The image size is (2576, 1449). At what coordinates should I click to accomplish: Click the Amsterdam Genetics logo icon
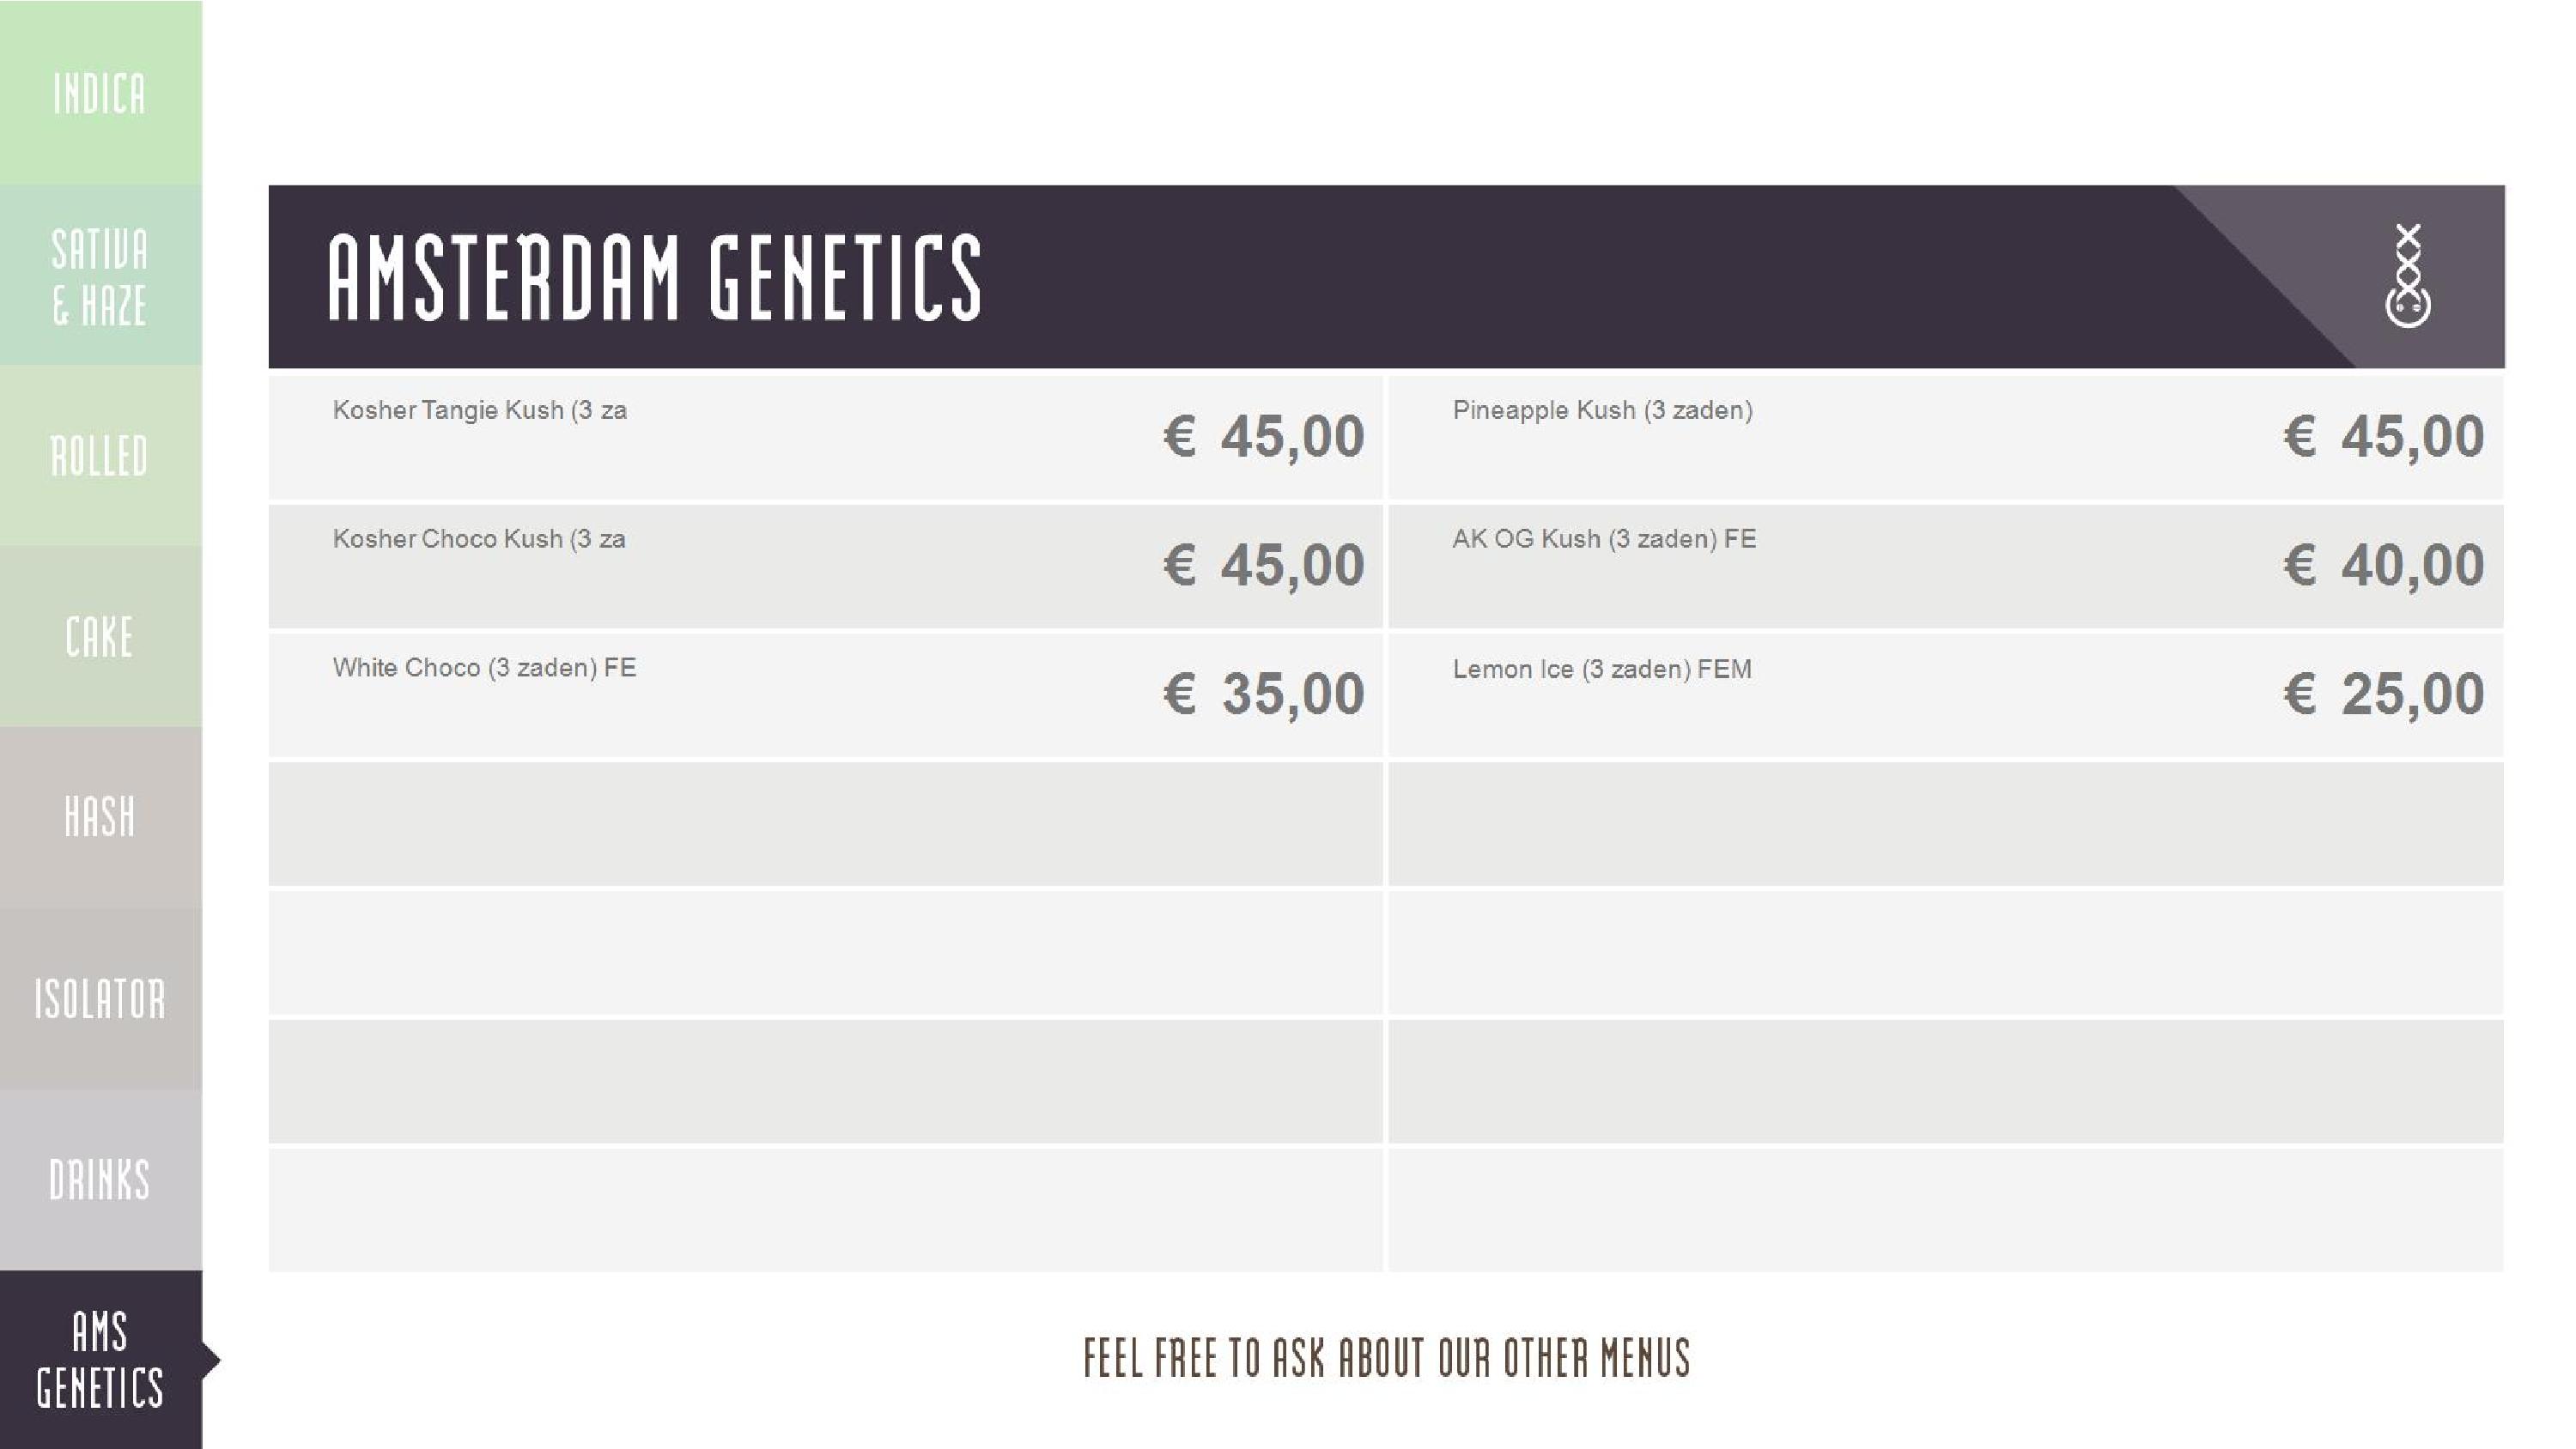pos(2407,276)
